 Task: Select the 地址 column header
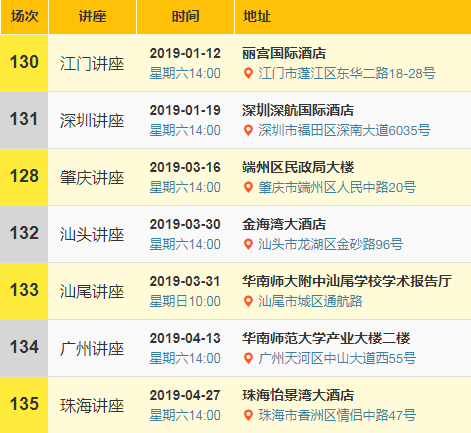coord(353,17)
